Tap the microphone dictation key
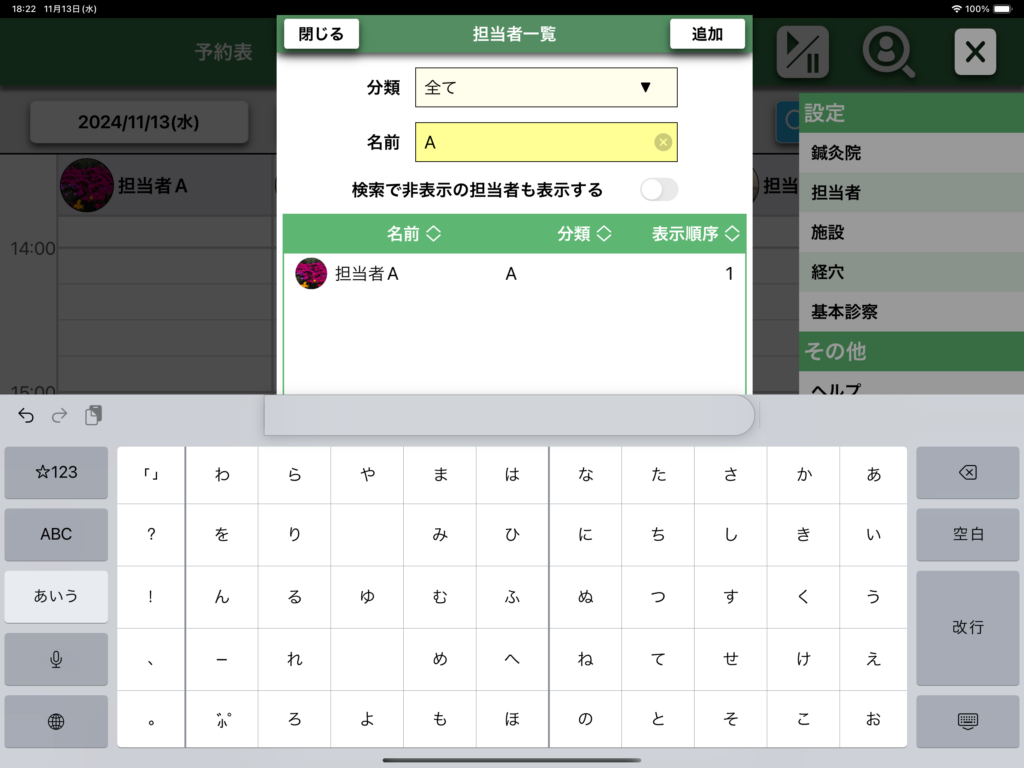 [x=56, y=659]
